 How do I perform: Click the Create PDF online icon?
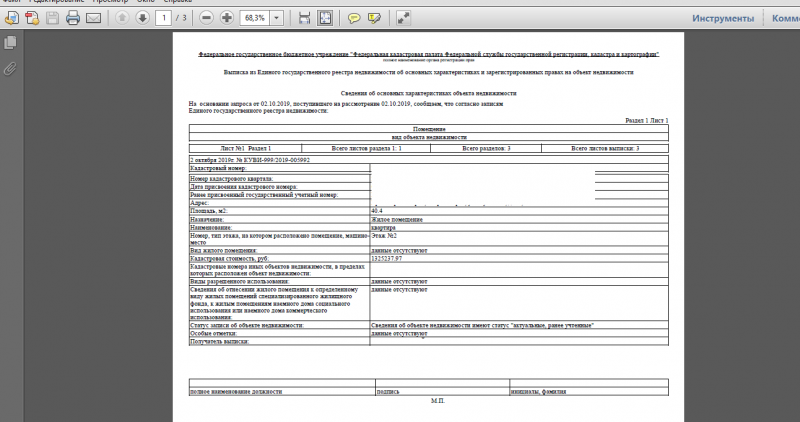[x=31, y=18]
